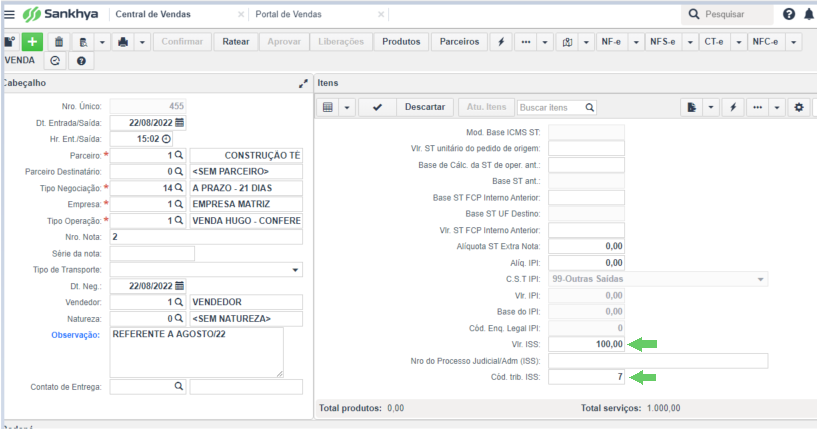This screenshot has width=817, height=429.
Task: Click the Série da nota field
Action: pyautogui.click(x=152, y=253)
